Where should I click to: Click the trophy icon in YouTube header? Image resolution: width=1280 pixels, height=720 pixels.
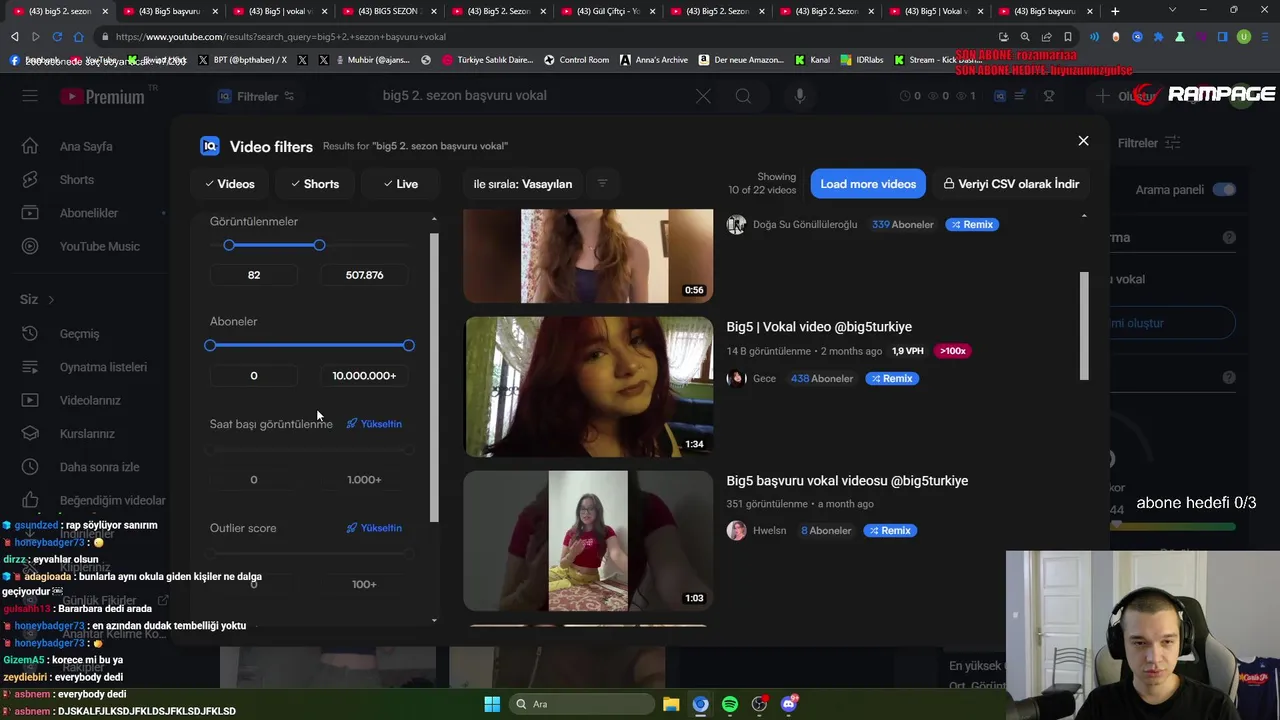(x=1048, y=96)
